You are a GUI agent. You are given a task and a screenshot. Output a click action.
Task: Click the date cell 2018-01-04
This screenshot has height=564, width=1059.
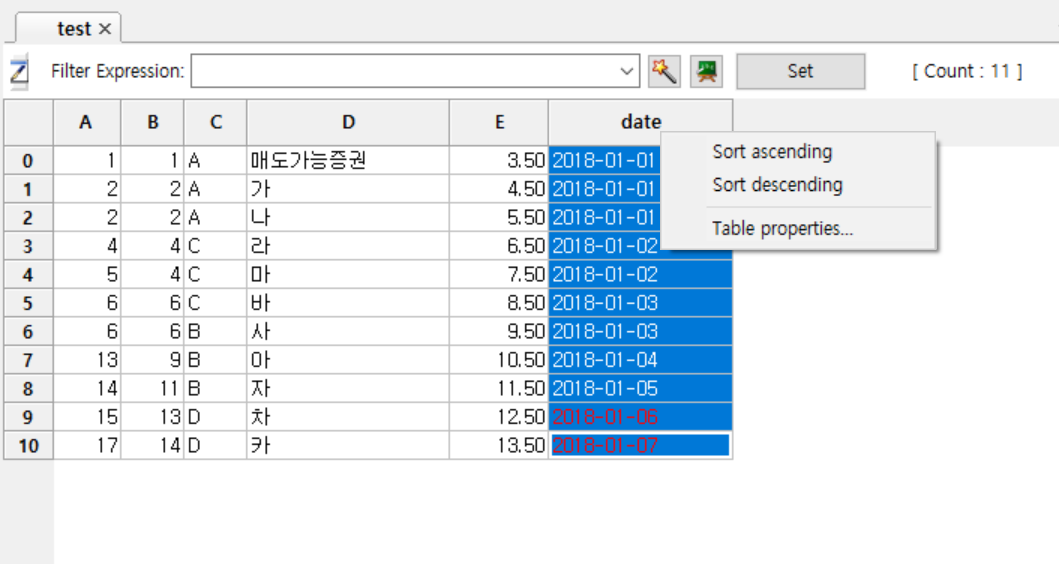640,360
